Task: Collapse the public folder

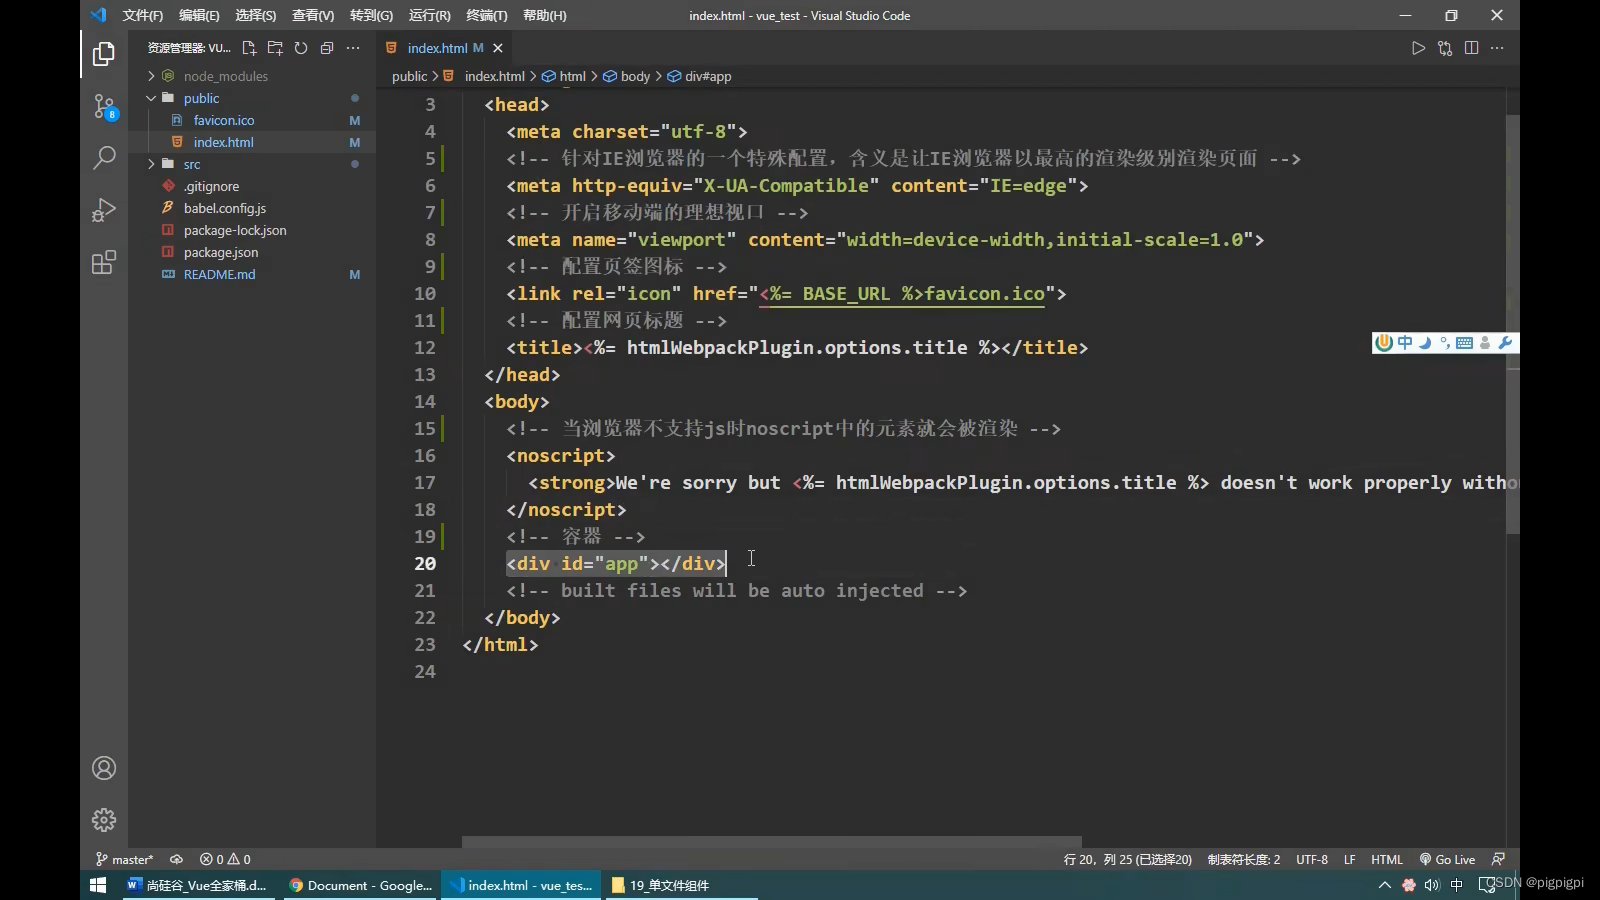Action: [x=250, y=98]
